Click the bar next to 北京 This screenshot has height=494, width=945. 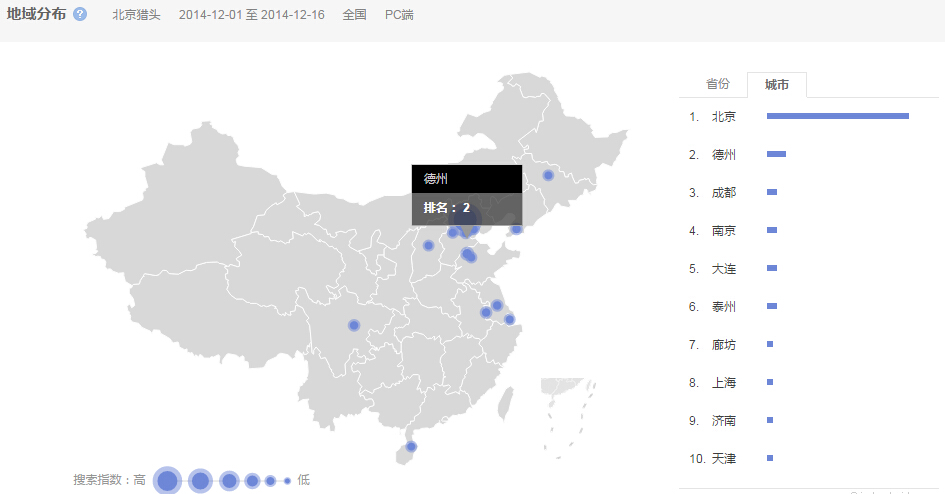(837, 116)
